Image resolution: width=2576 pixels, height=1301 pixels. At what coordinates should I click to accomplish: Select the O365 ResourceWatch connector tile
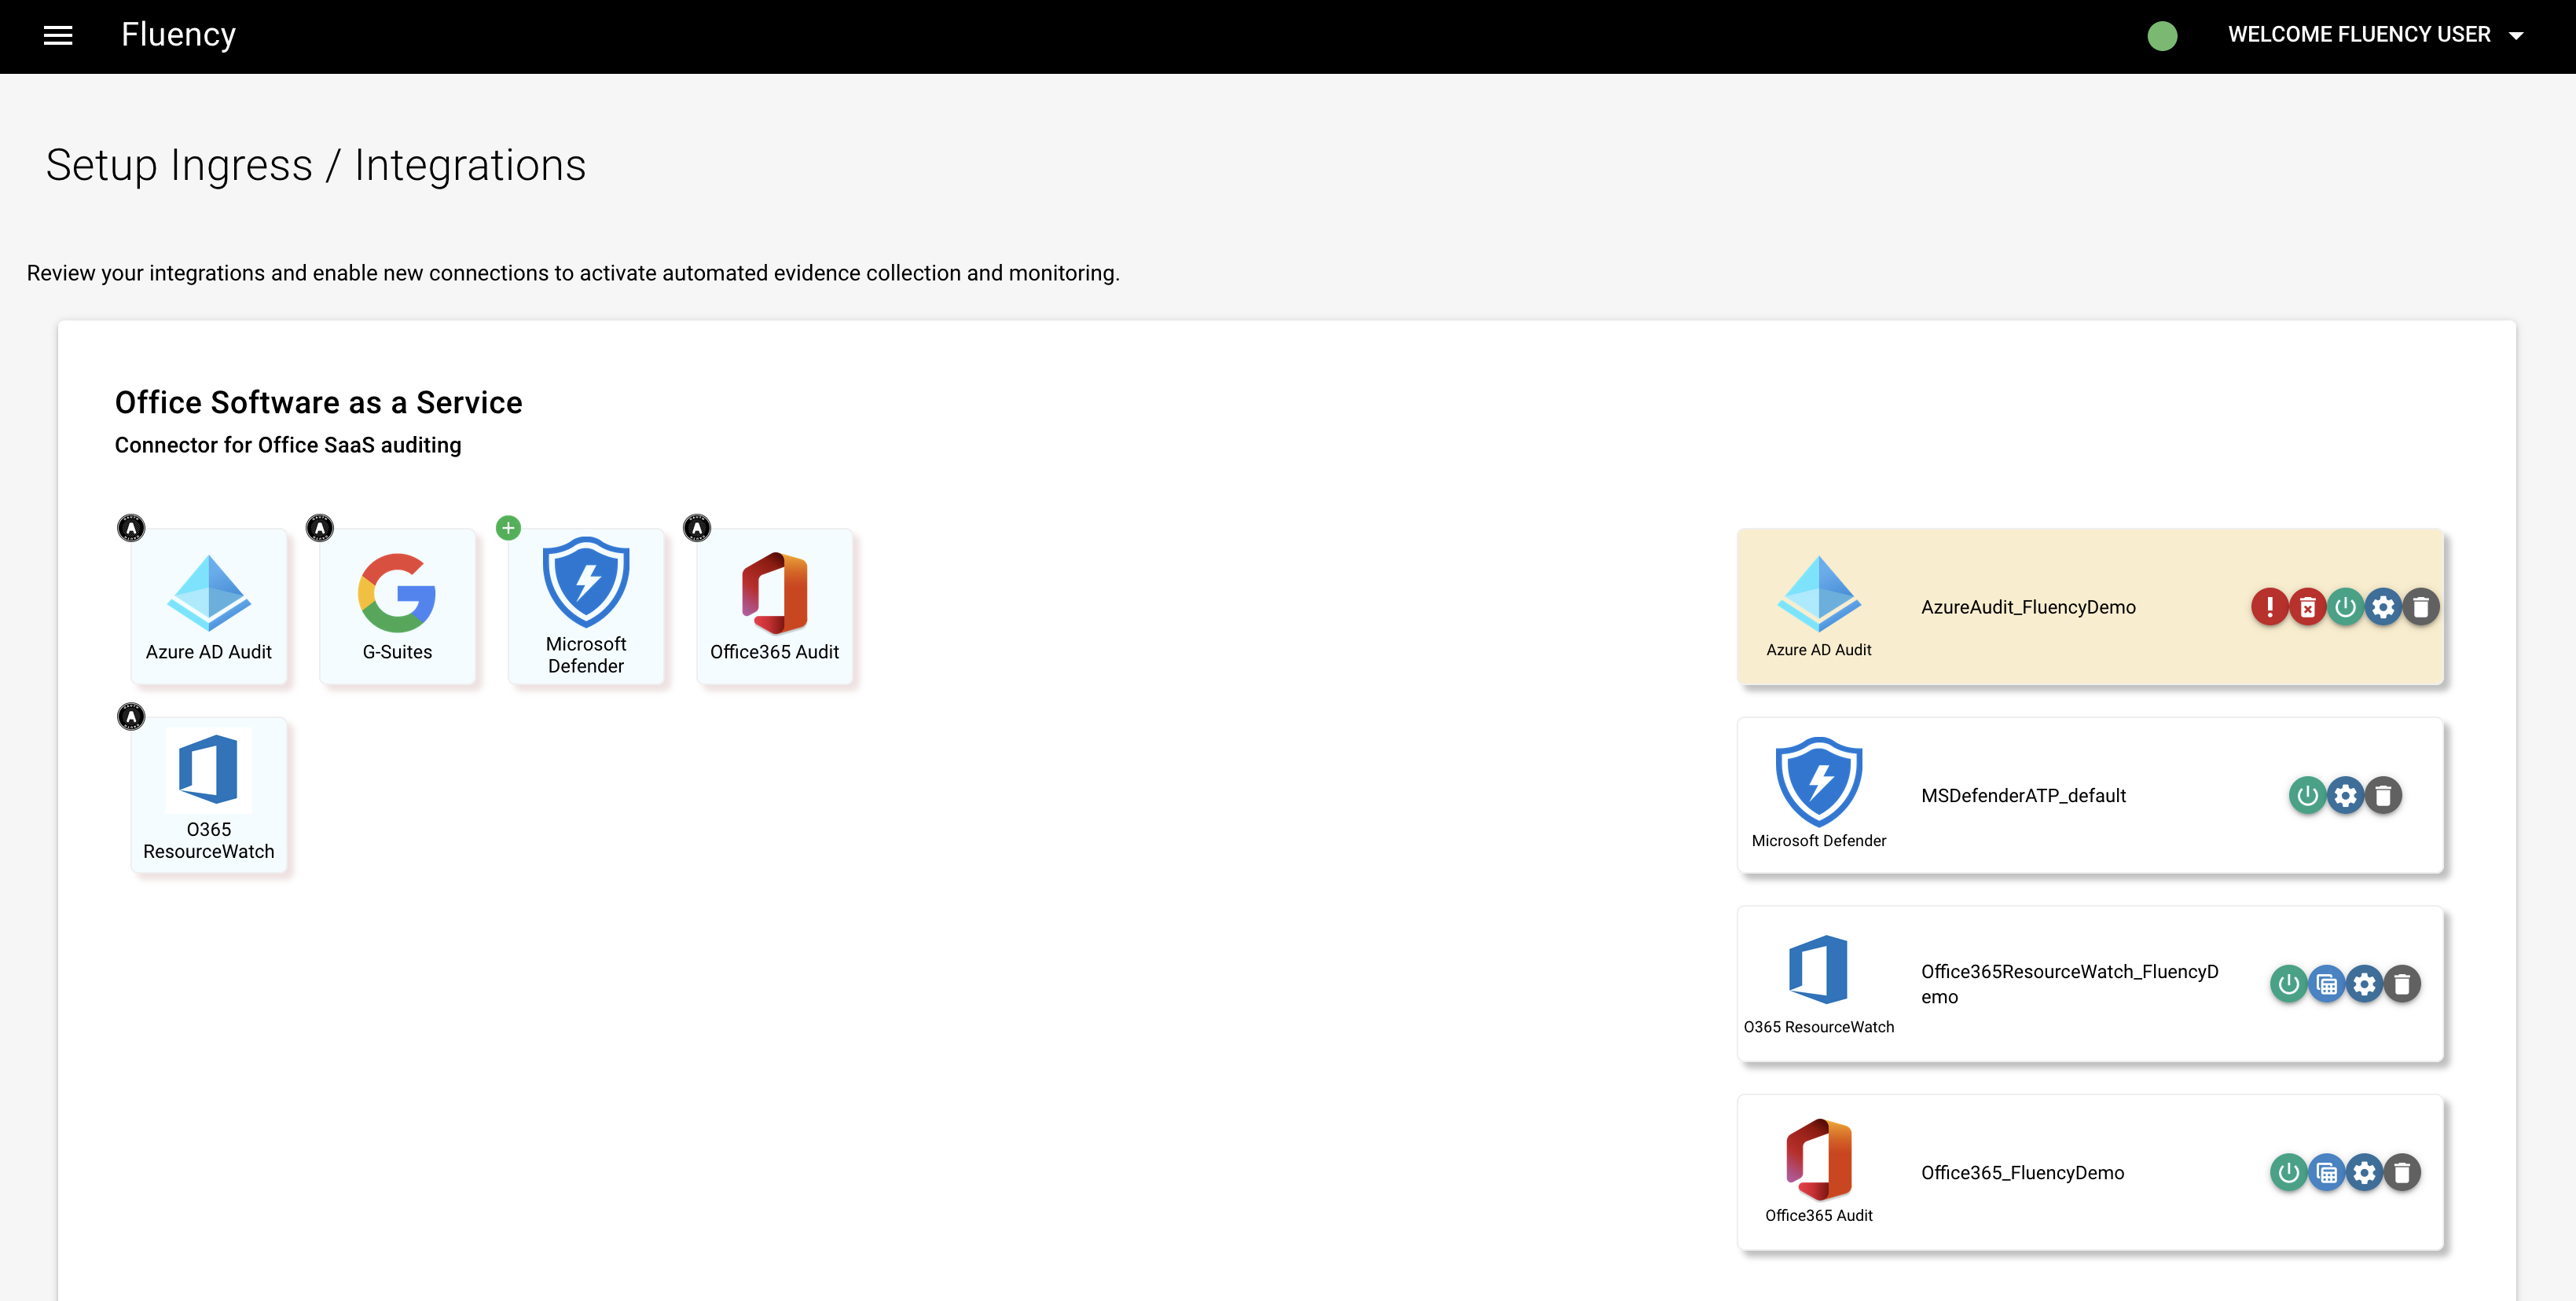pos(209,795)
